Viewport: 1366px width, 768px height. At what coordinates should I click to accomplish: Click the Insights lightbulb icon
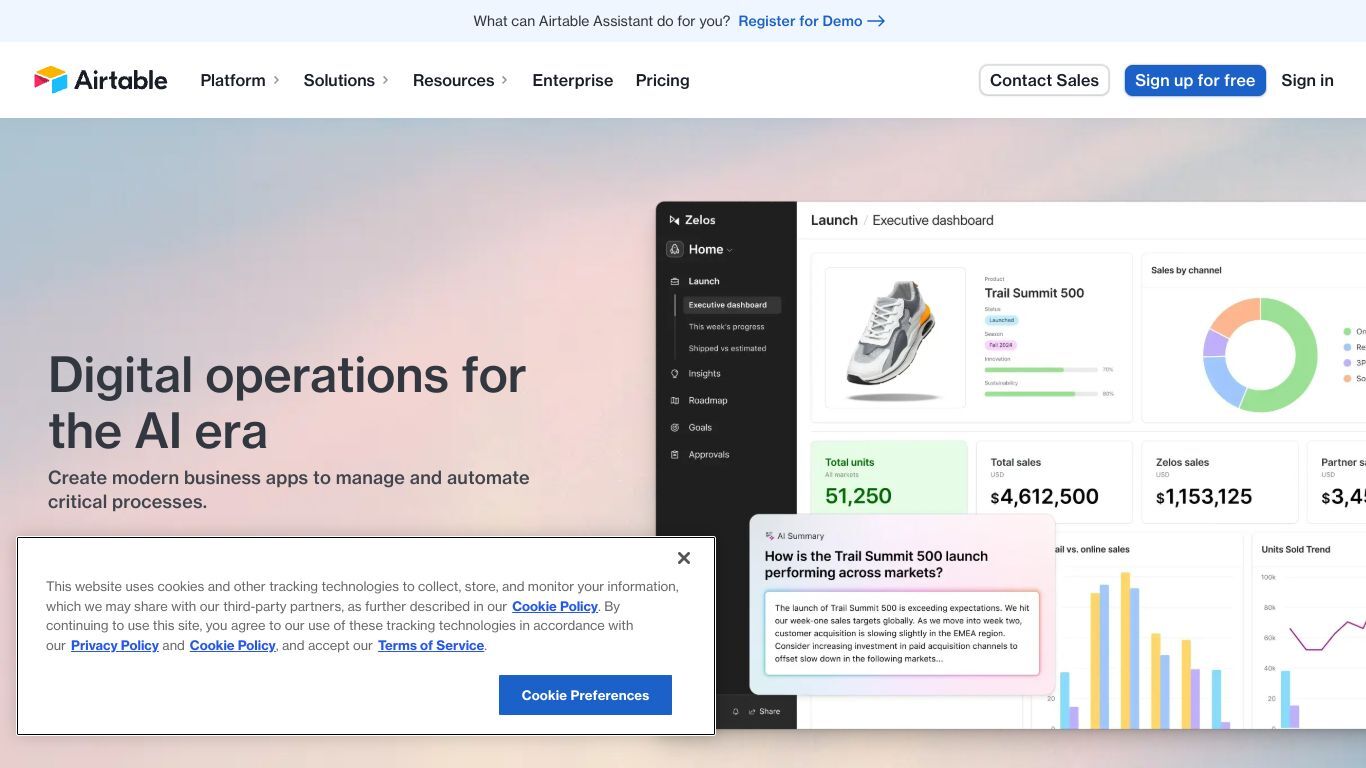tap(675, 373)
